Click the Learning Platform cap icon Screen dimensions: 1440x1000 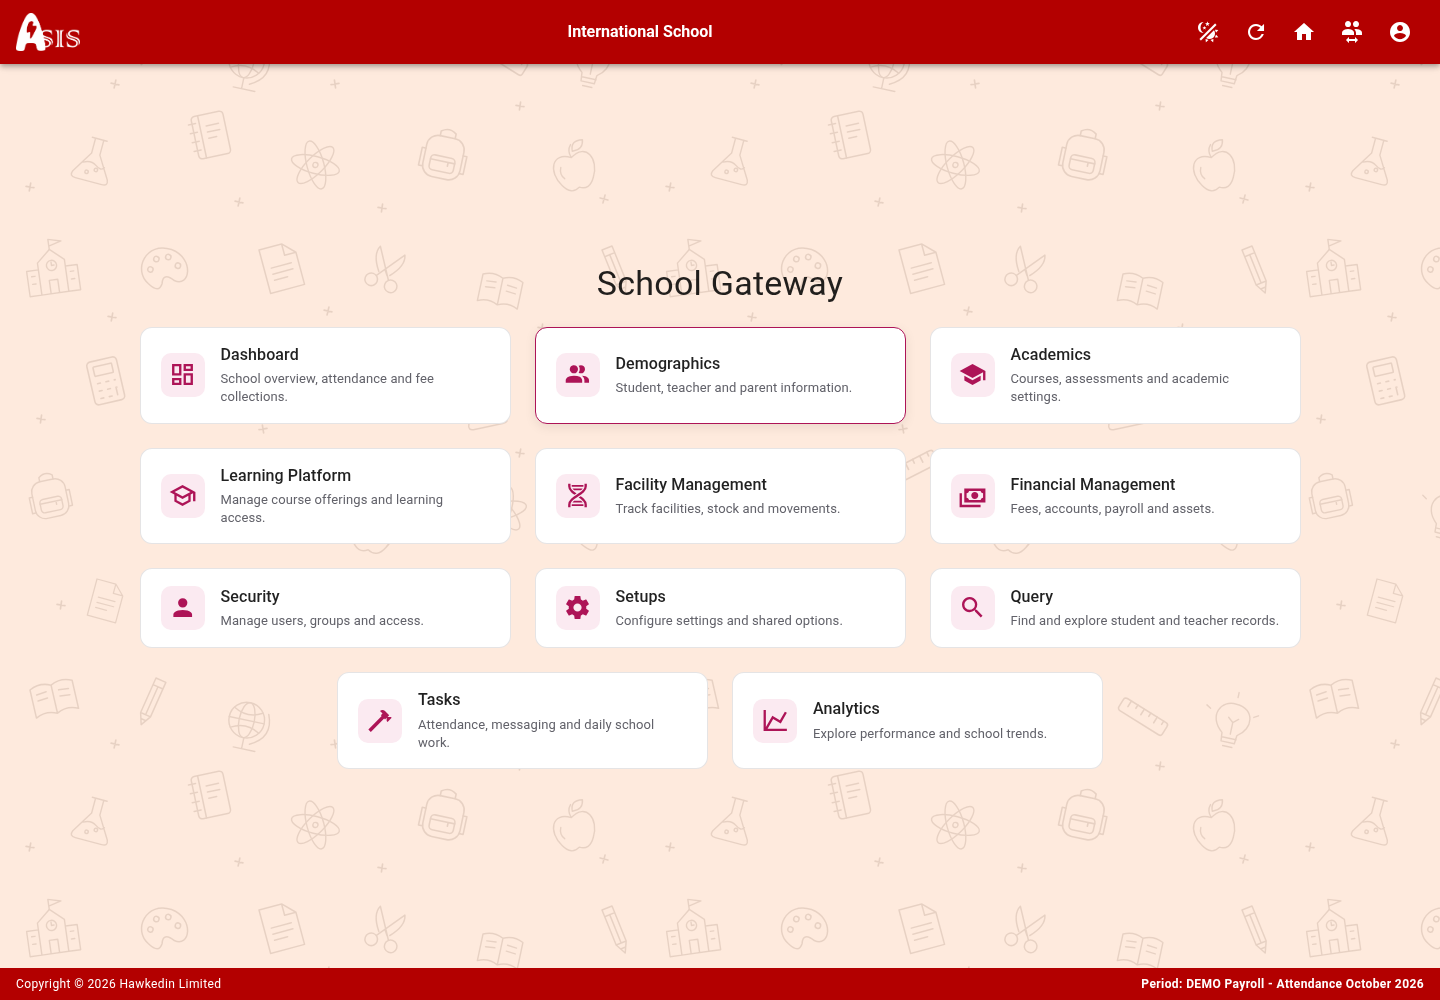[x=183, y=496]
